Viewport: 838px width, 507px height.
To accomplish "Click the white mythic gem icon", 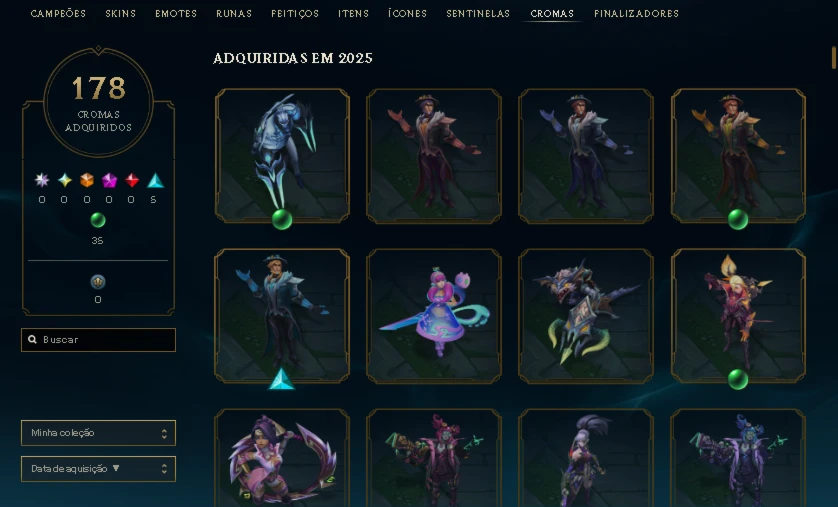I will (x=42, y=180).
